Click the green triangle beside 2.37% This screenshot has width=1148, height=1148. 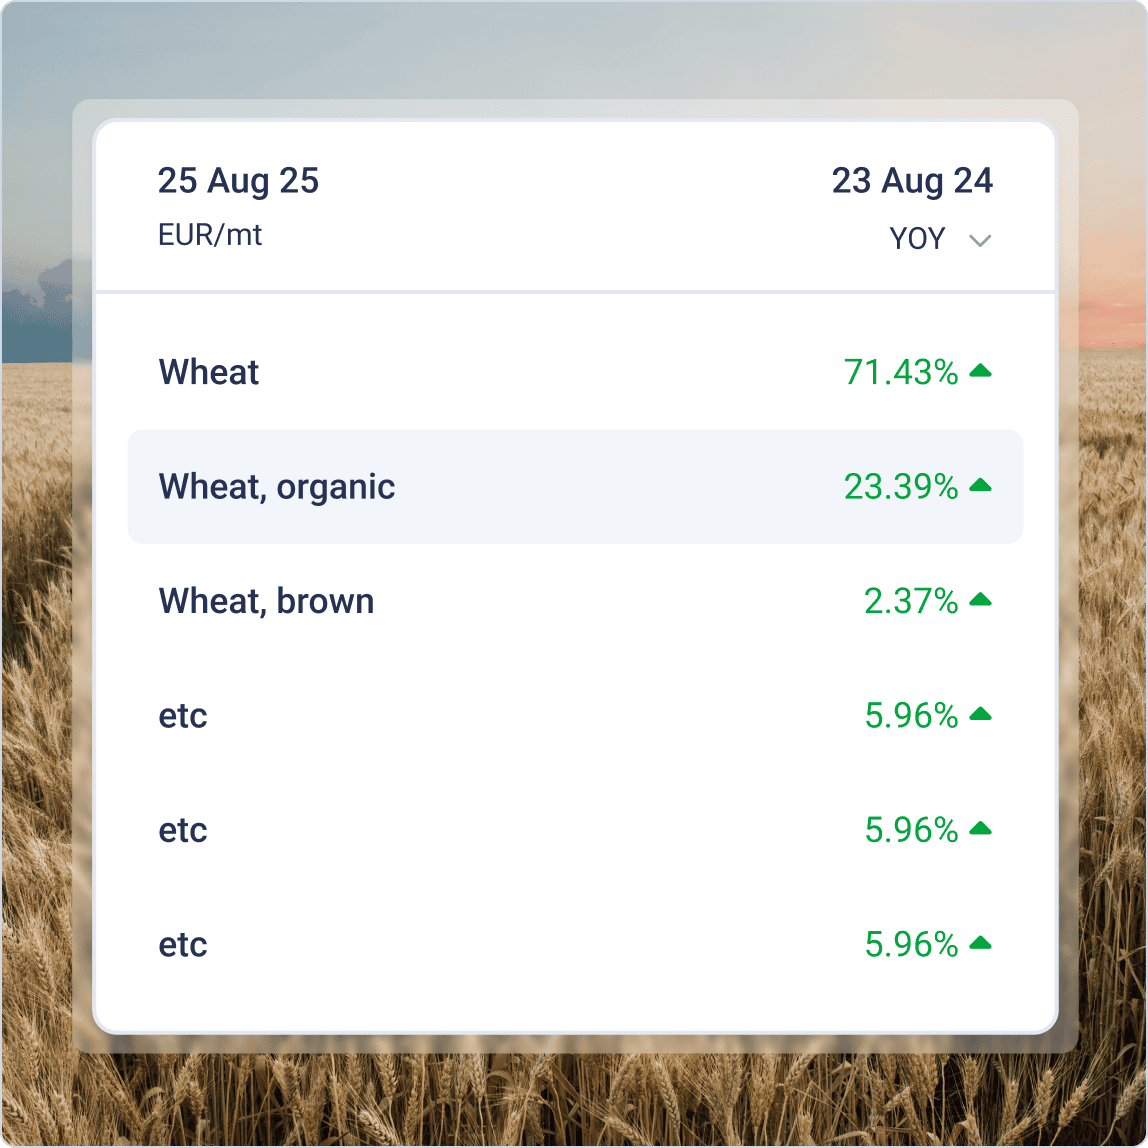tap(980, 600)
